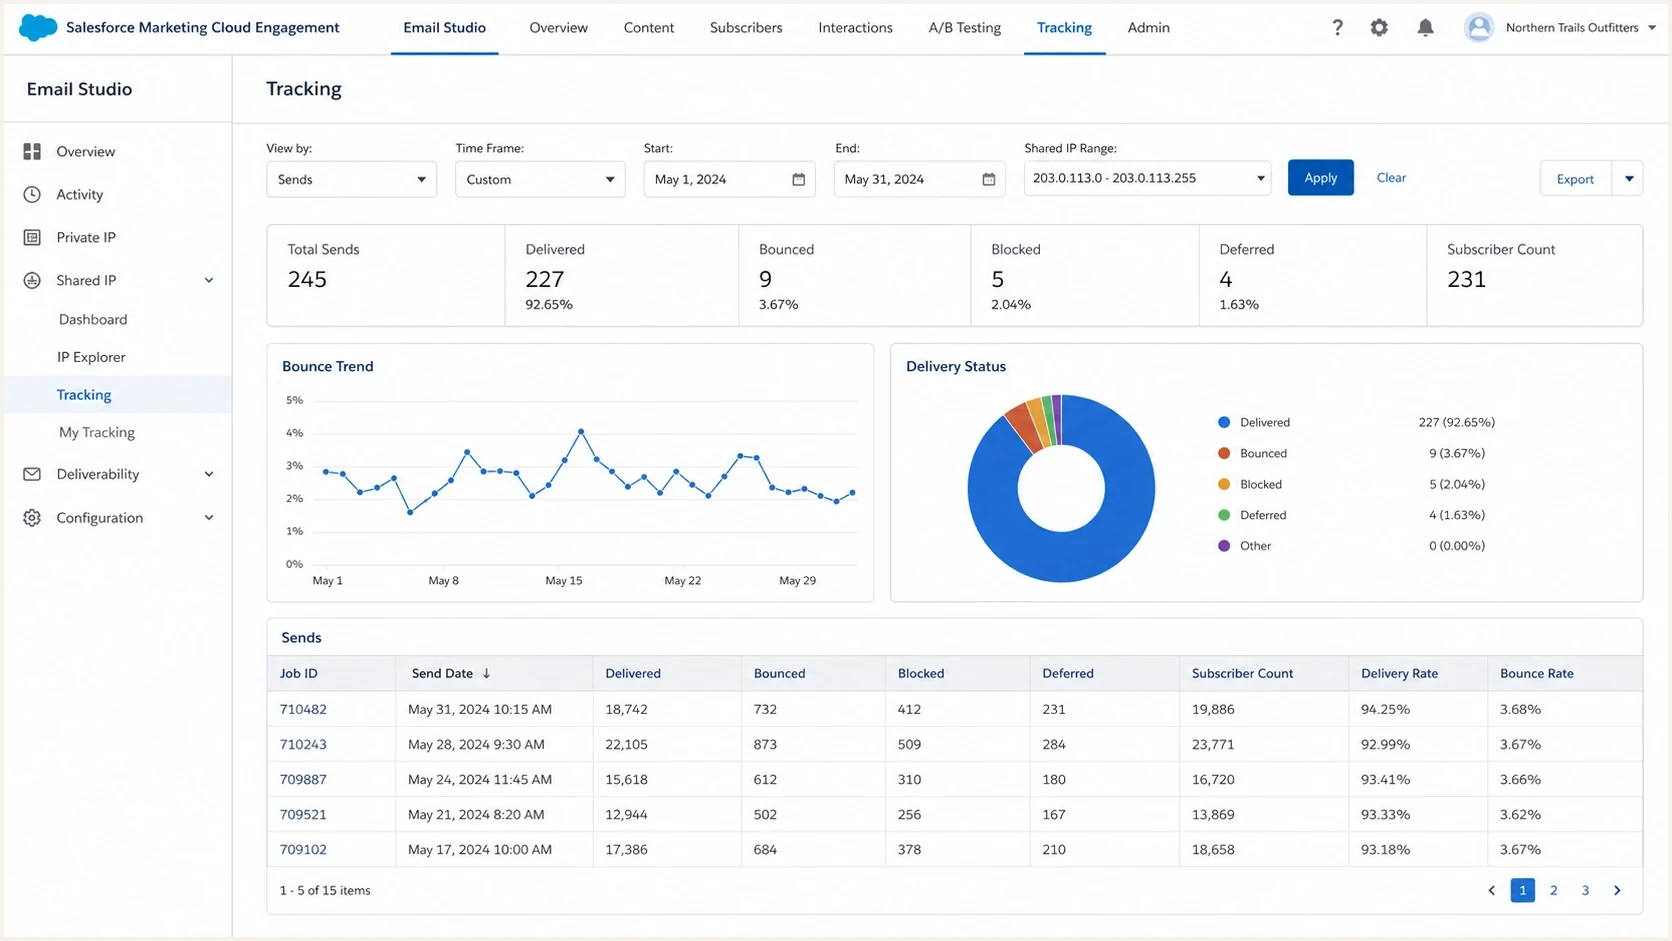Click the End date field May 31, 2024

click(x=919, y=179)
